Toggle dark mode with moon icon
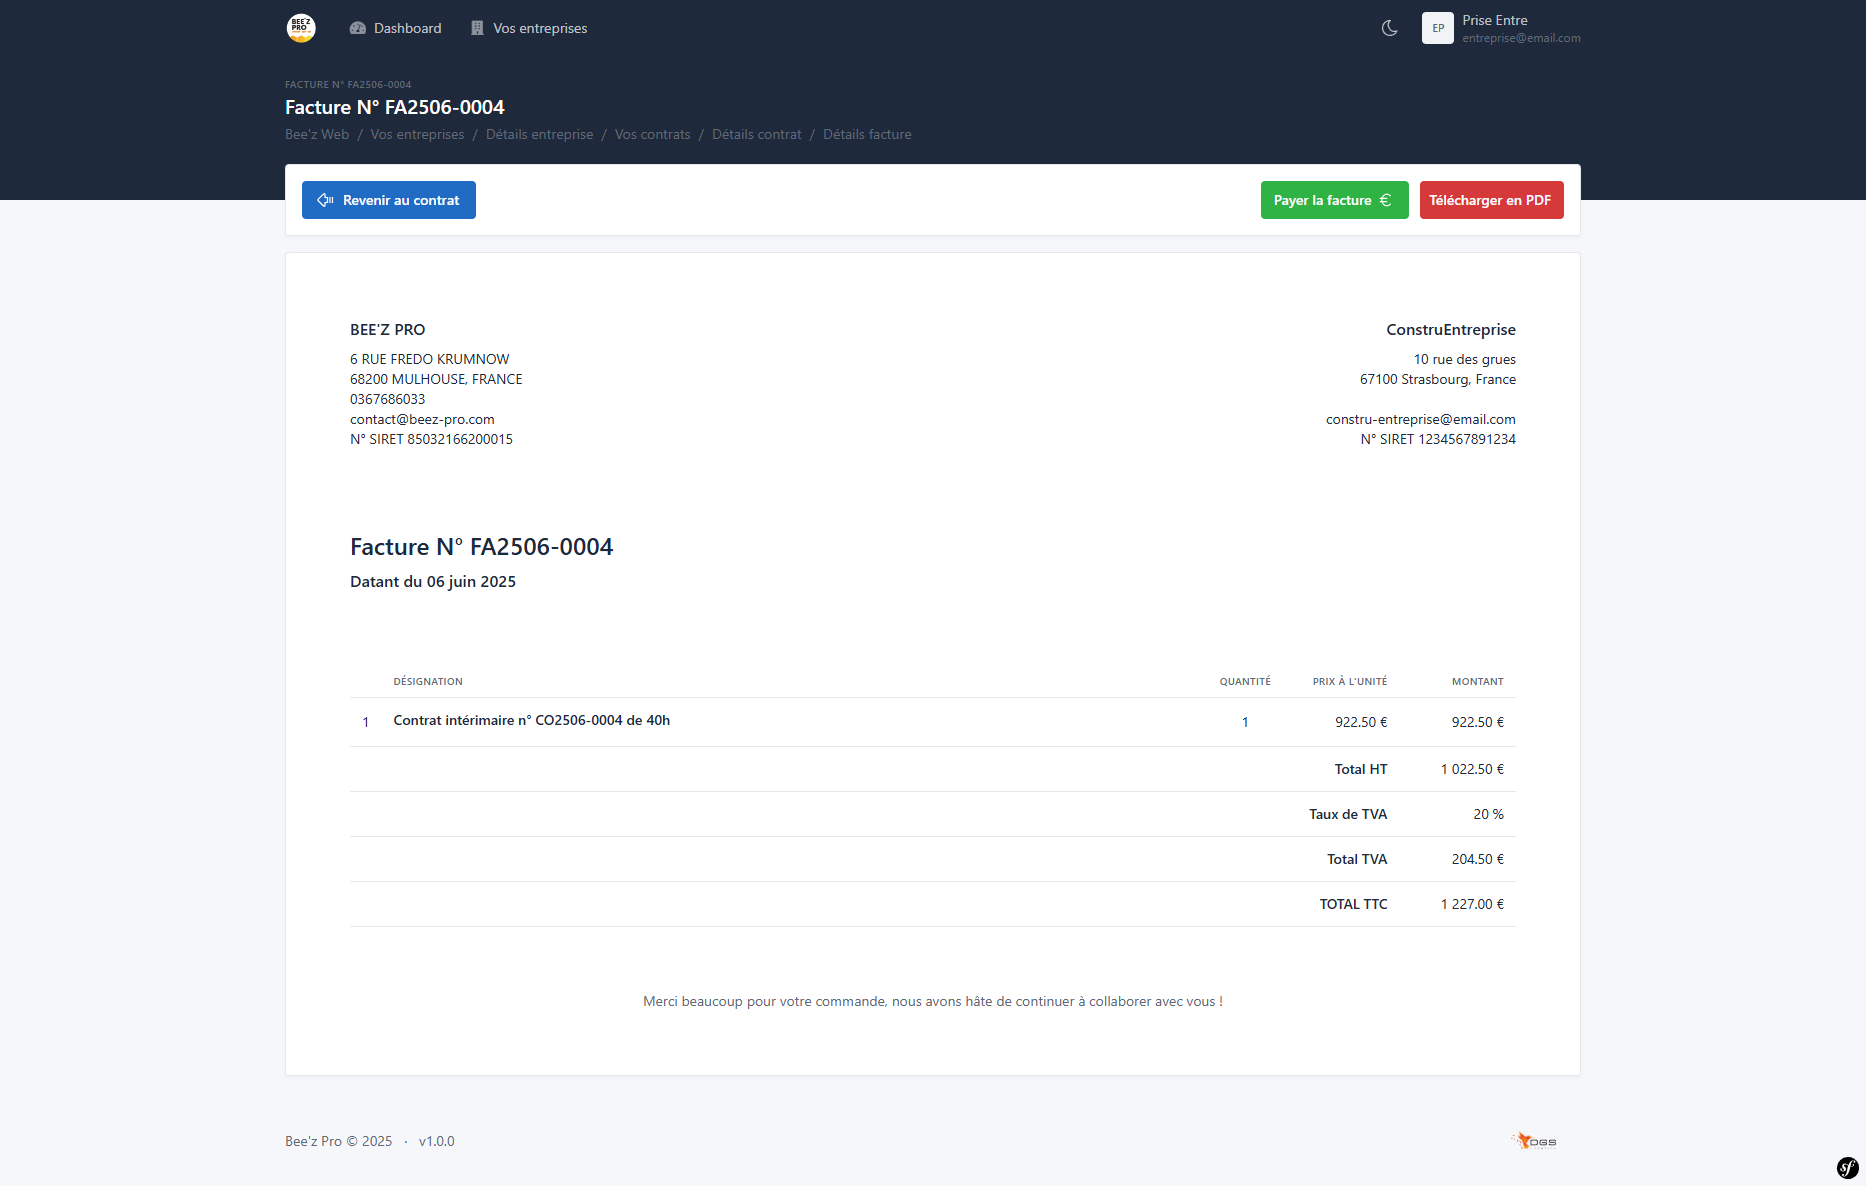The width and height of the screenshot is (1866, 1186). point(1389,28)
